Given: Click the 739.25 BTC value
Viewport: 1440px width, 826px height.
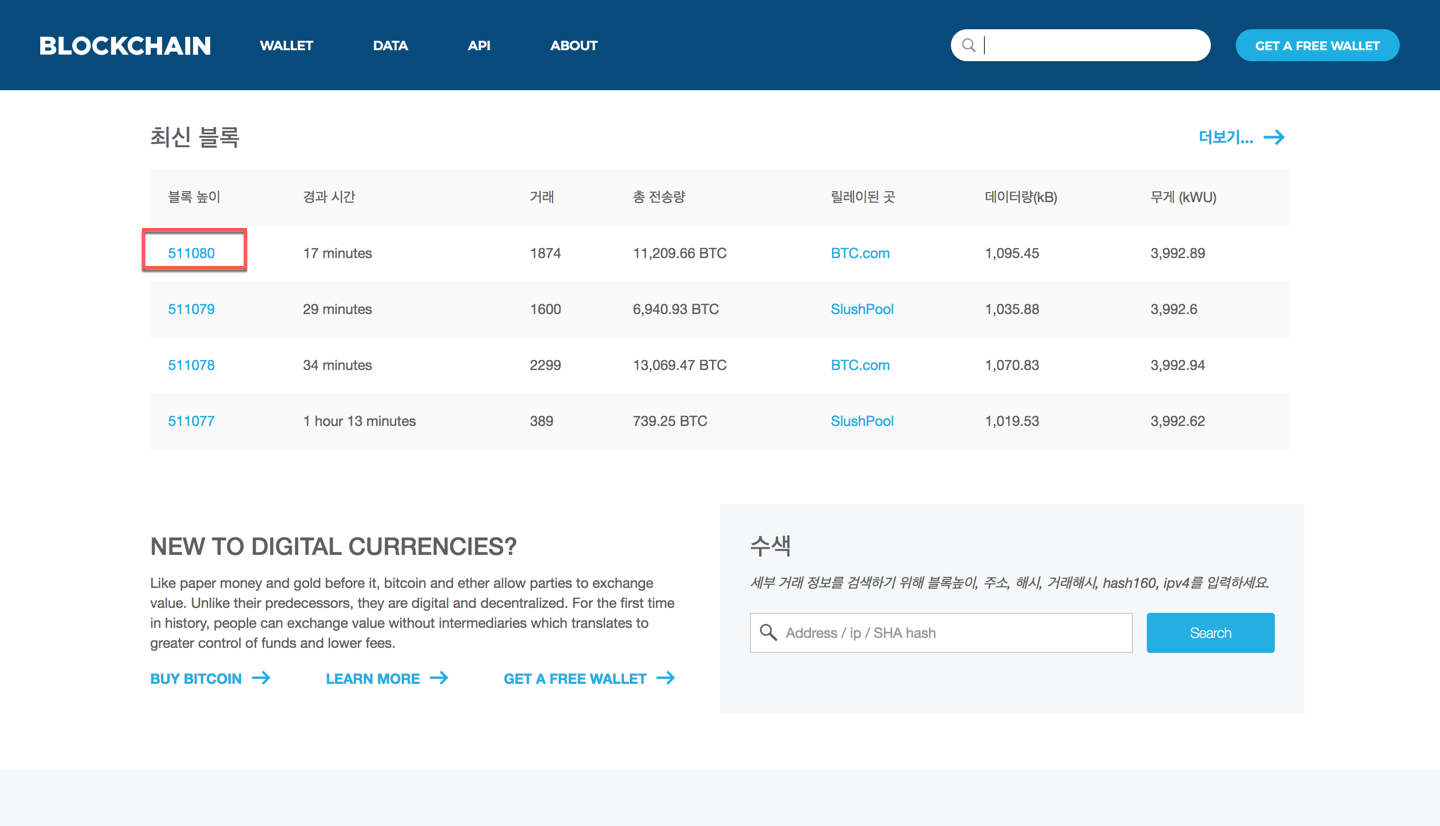Looking at the screenshot, I should (x=670, y=421).
